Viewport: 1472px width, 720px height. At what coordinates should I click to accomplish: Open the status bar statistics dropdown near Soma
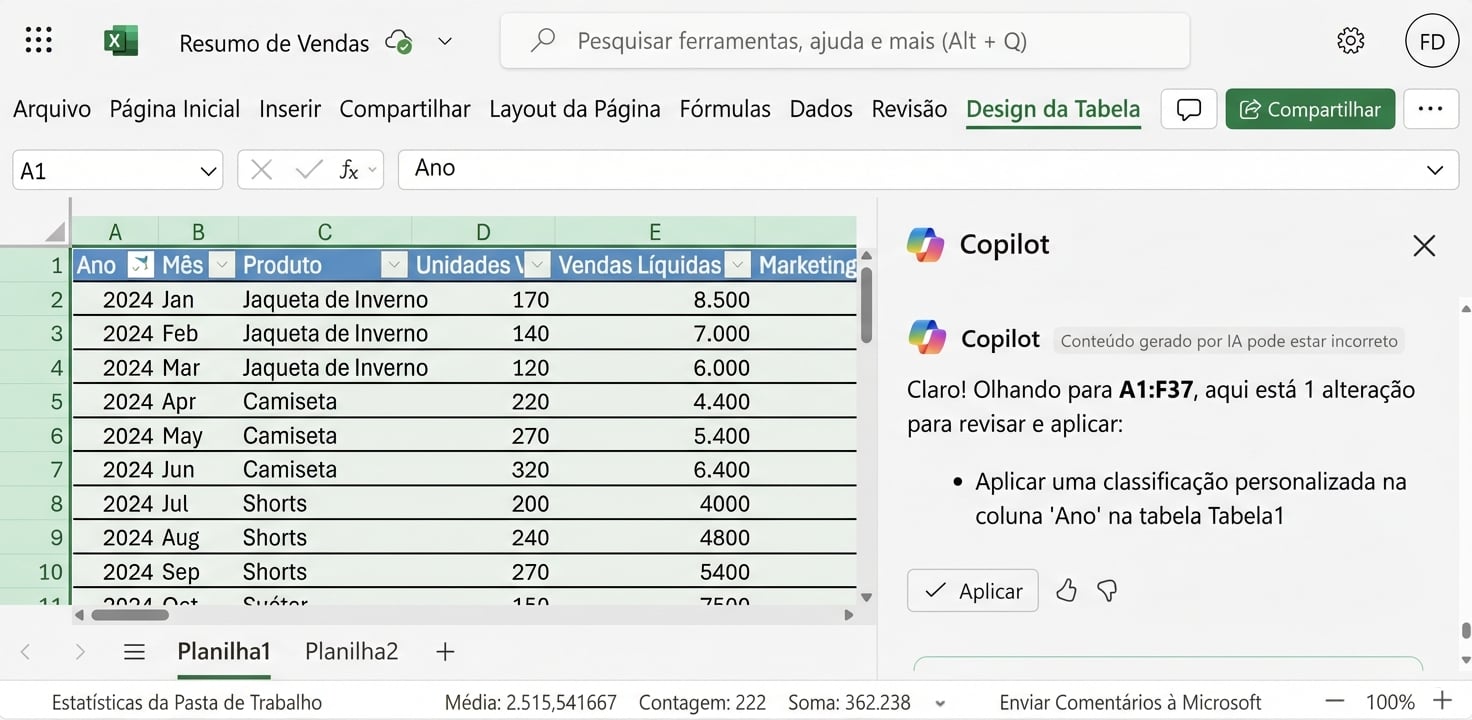[938, 702]
